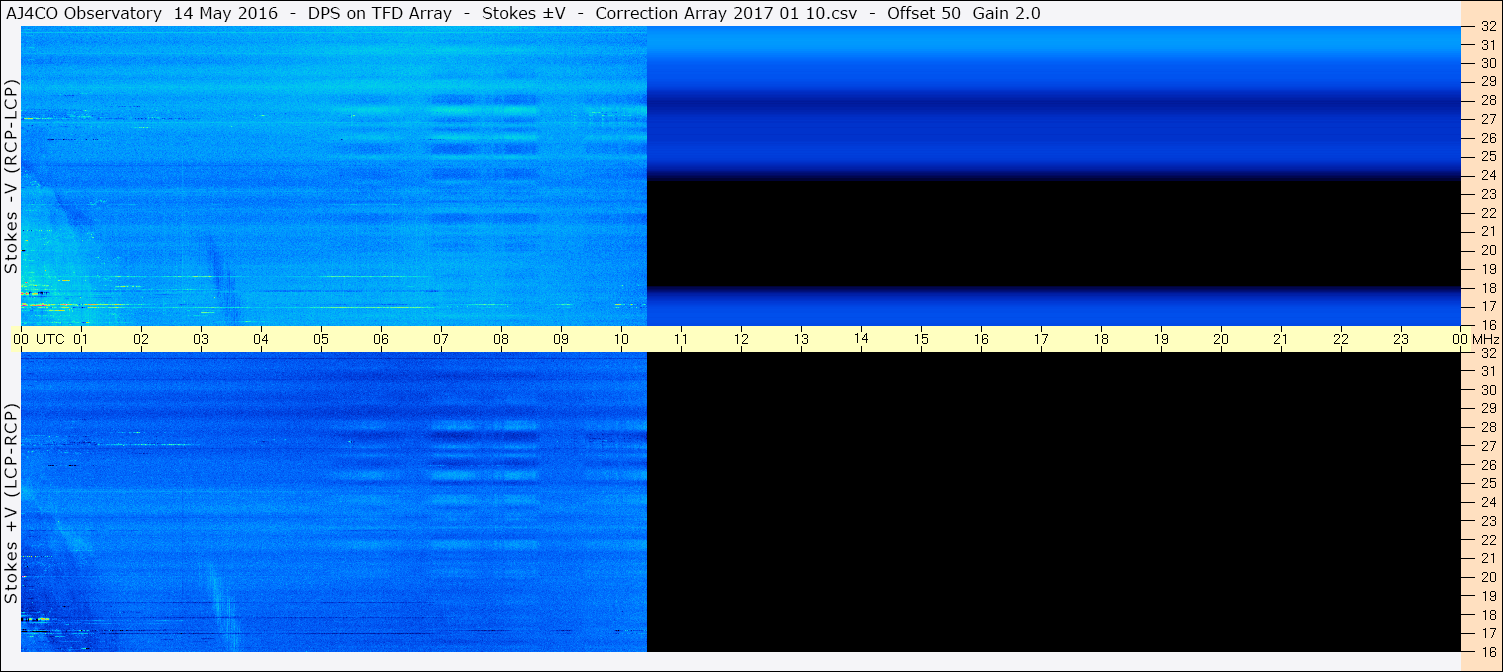This screenshot has height=672, width=1503.
Task: Click the 18 MHz tick in Stokes -V panel
Action: [1488, 287]
